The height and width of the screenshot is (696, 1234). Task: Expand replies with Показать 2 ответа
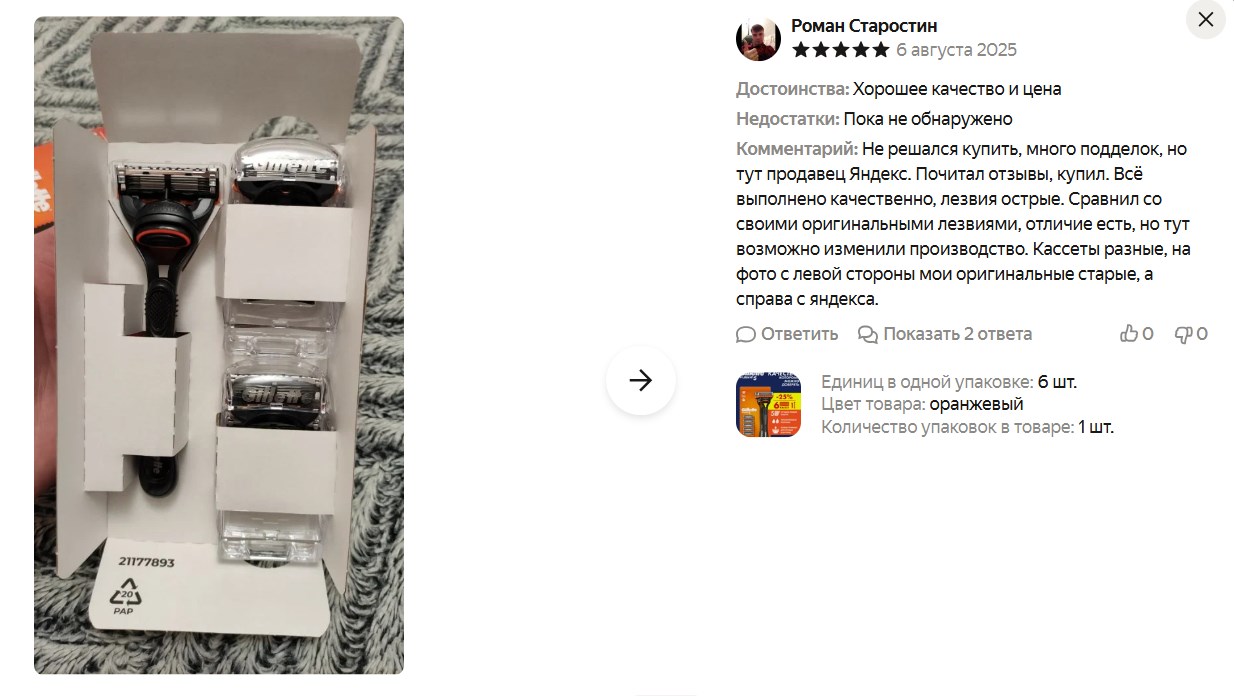tap(957, 334)
